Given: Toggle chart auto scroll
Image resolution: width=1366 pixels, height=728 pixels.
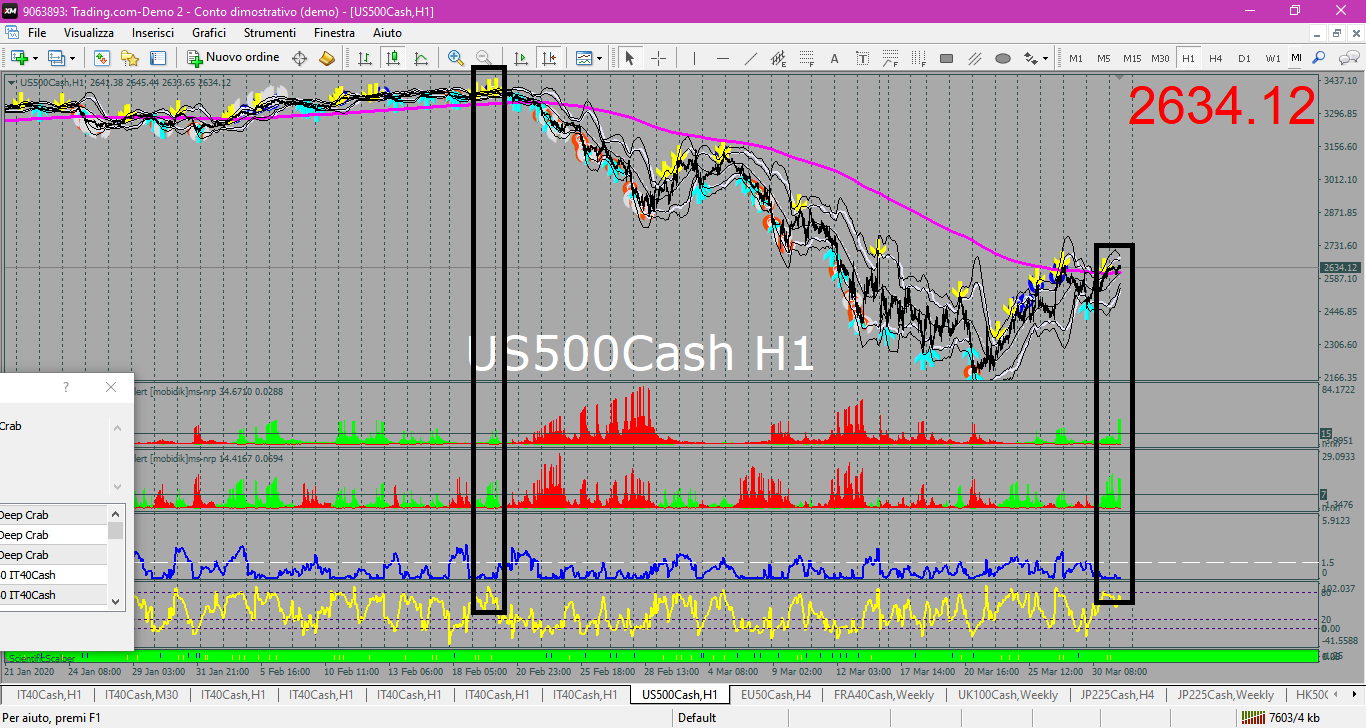Looking at the screenshot, I should (521, 58).
